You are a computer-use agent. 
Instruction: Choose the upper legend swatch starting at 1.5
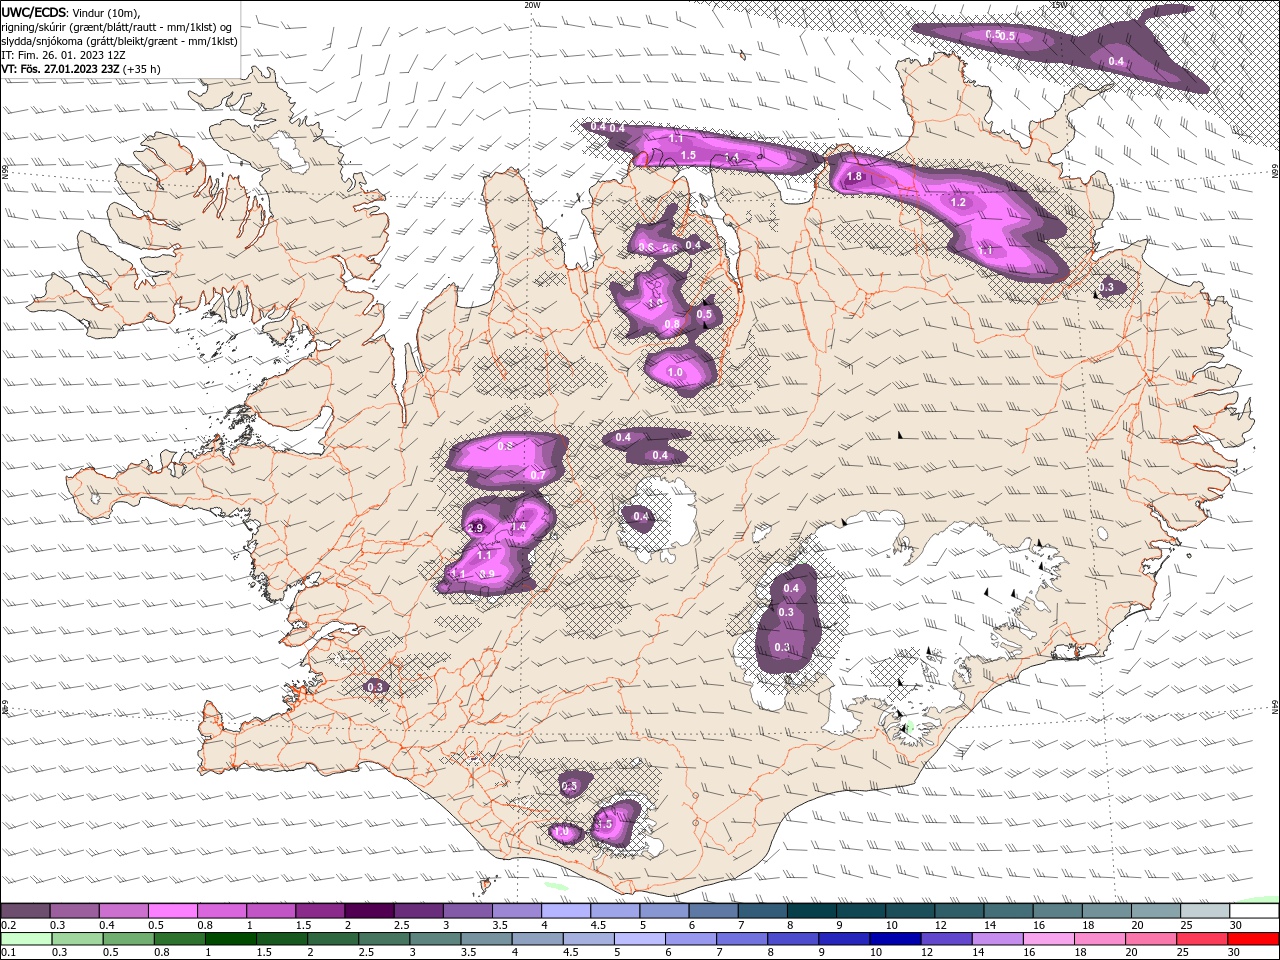click(x=320, y=911)
